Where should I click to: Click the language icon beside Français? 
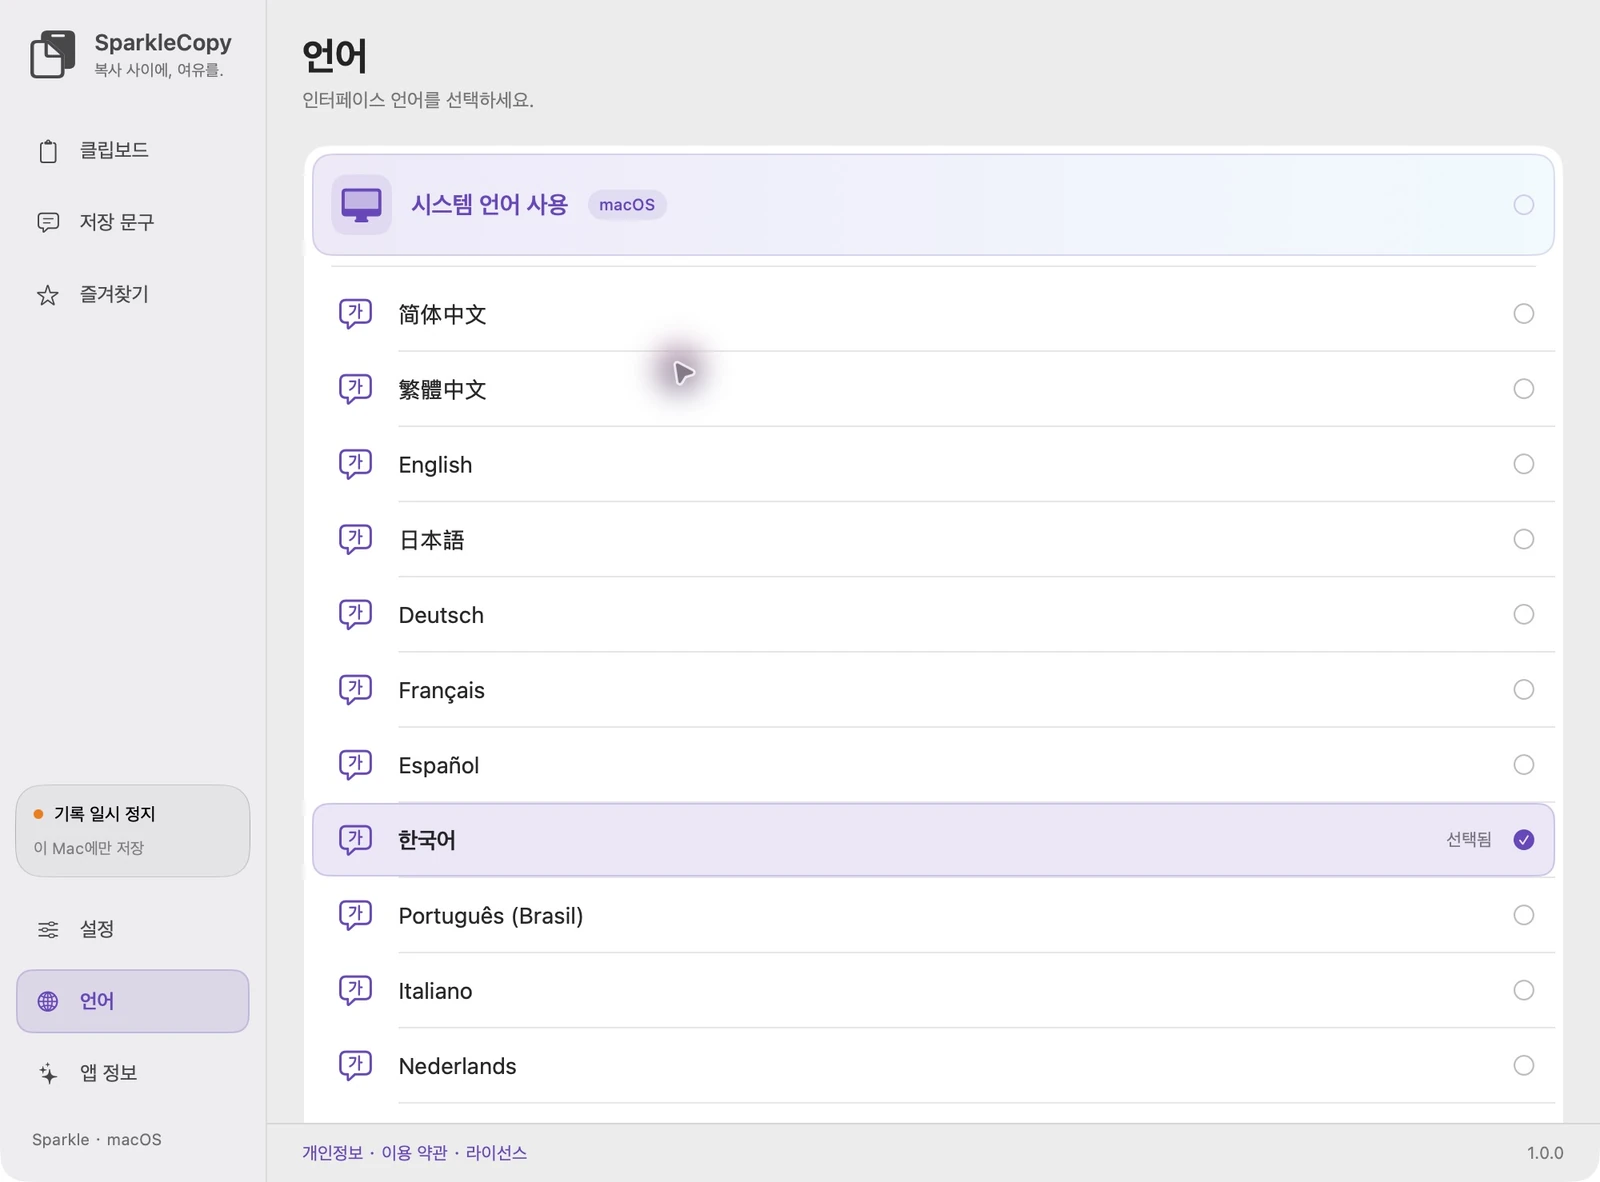(355, 689)
